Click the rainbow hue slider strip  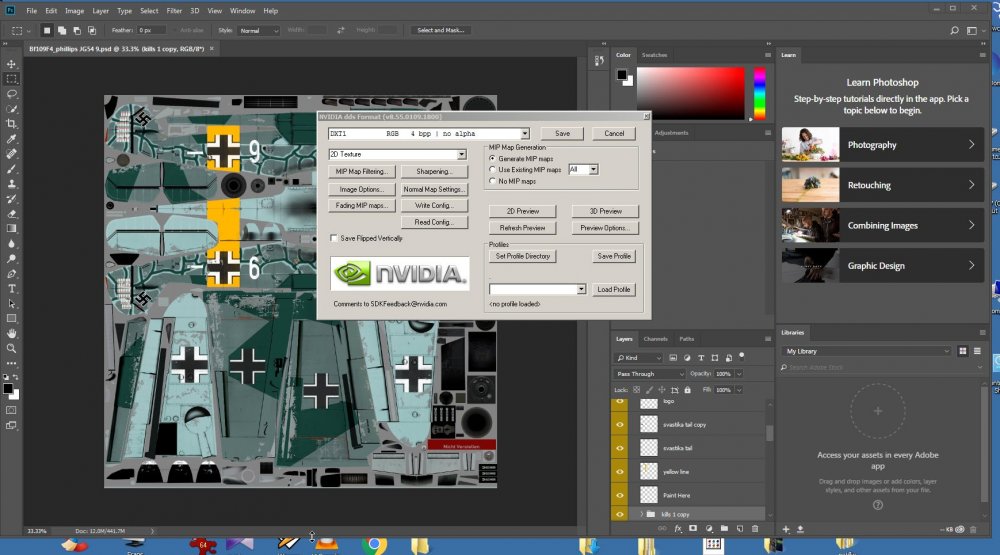pyautogui.click(x=759, y=93)
